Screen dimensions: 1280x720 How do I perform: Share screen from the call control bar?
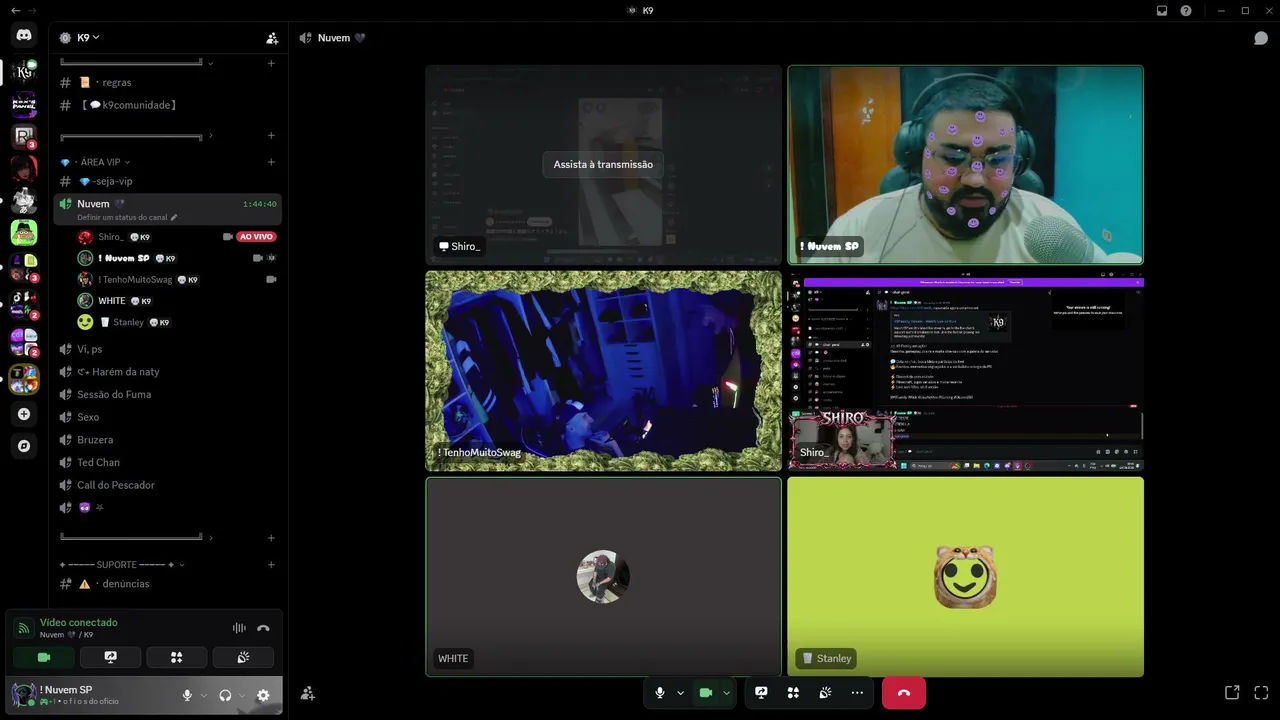pyautogui.click(x=761, y=692)
